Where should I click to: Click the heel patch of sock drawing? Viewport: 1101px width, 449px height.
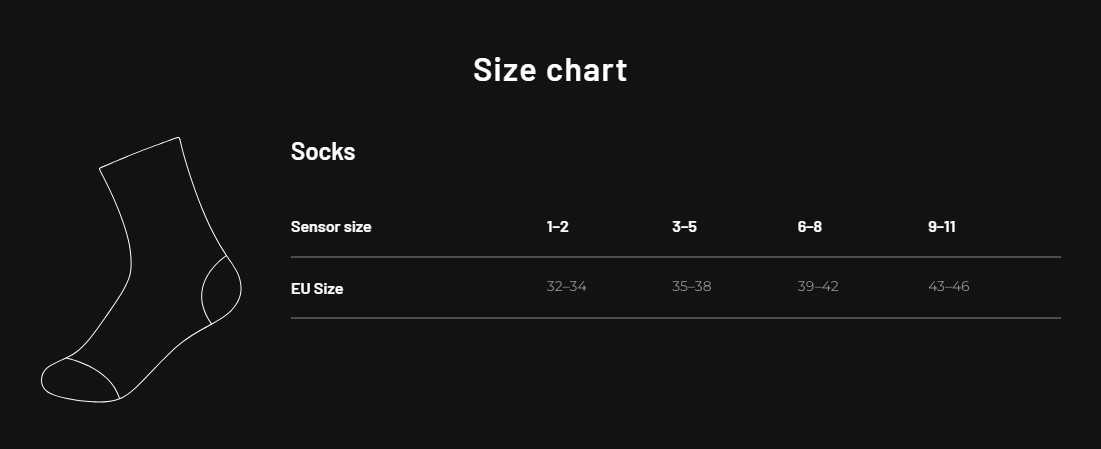[x=222, y=289]
